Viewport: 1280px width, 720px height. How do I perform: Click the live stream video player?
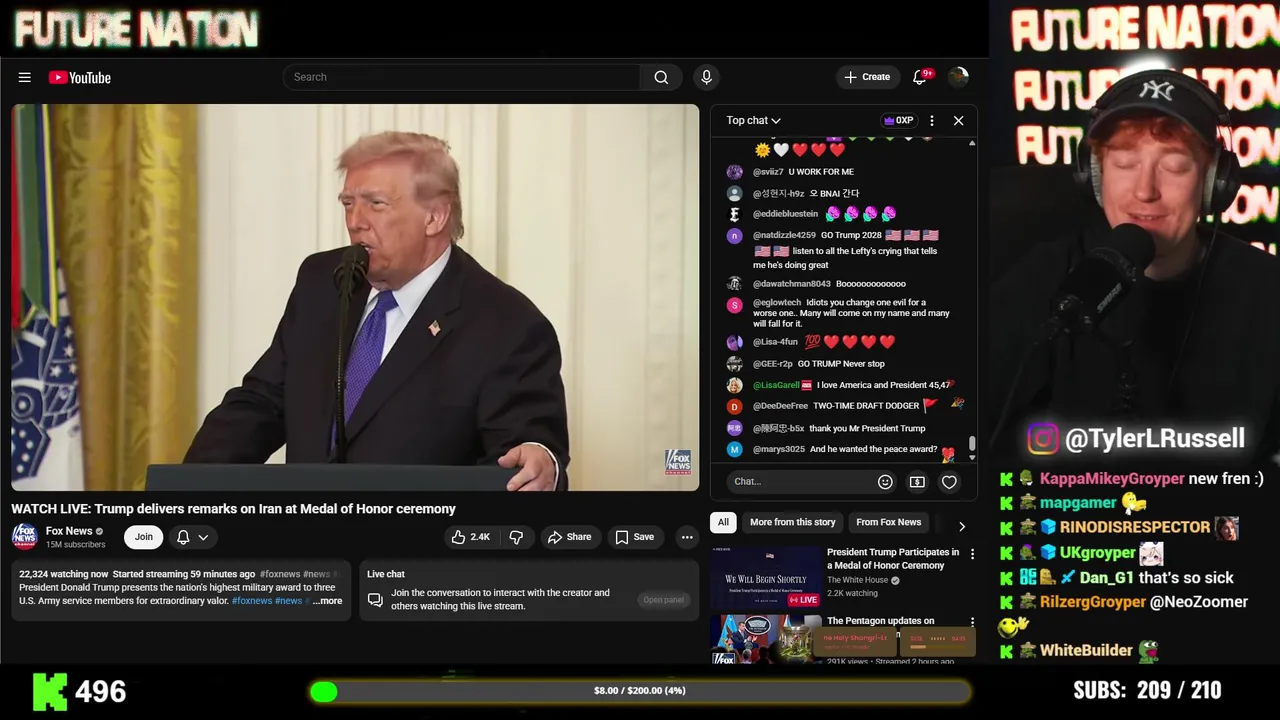tap(356, 297)
